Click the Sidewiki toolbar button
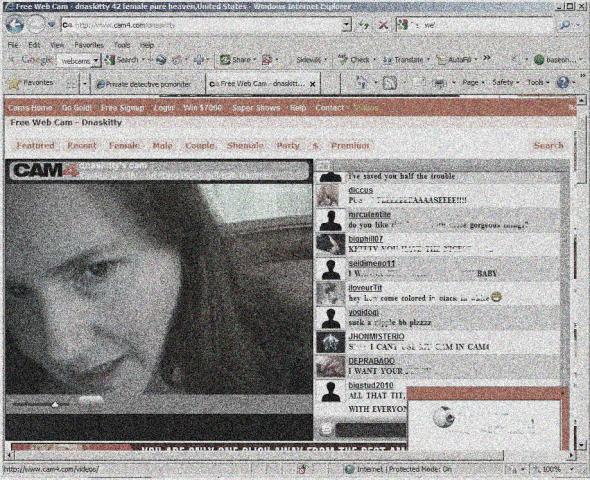This screenshot has height=480, width=590. 311,60
